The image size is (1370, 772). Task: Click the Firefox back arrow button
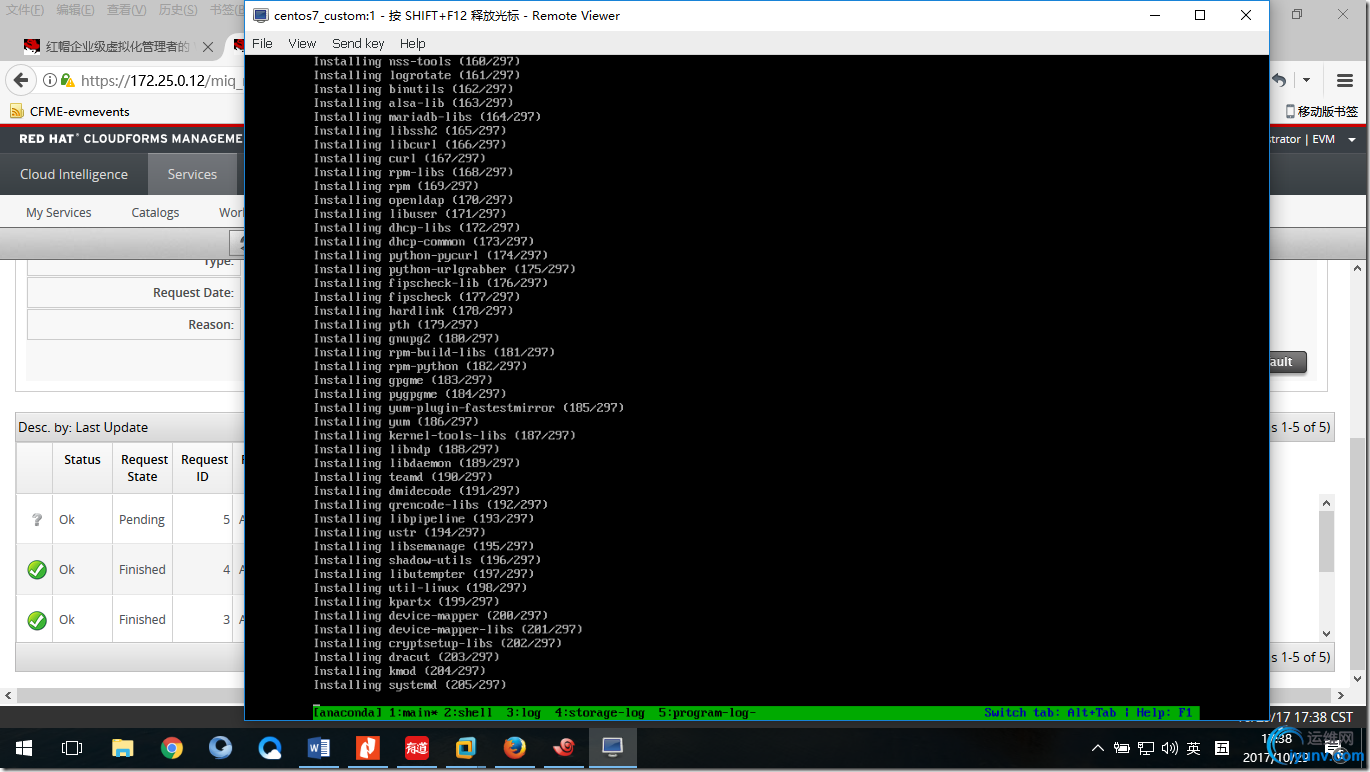coord(19,80)
